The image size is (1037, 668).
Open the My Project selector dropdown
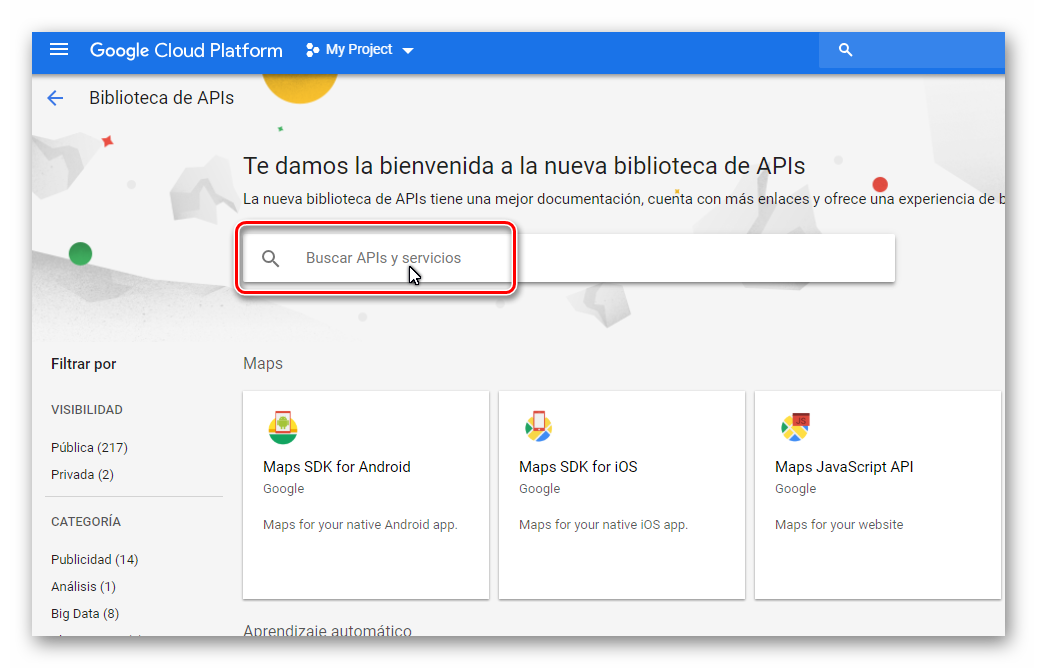point(360,50)
